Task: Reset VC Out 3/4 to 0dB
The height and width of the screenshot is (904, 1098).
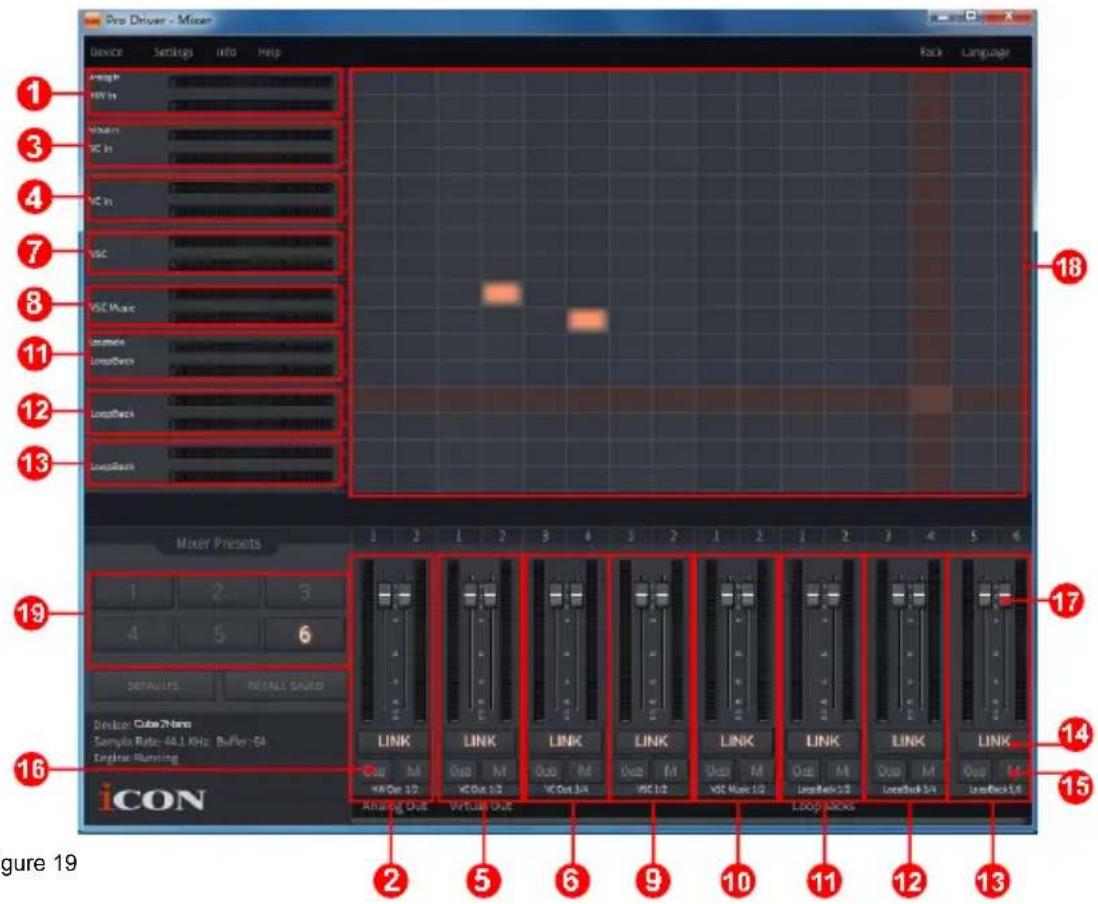Action: 546,771
